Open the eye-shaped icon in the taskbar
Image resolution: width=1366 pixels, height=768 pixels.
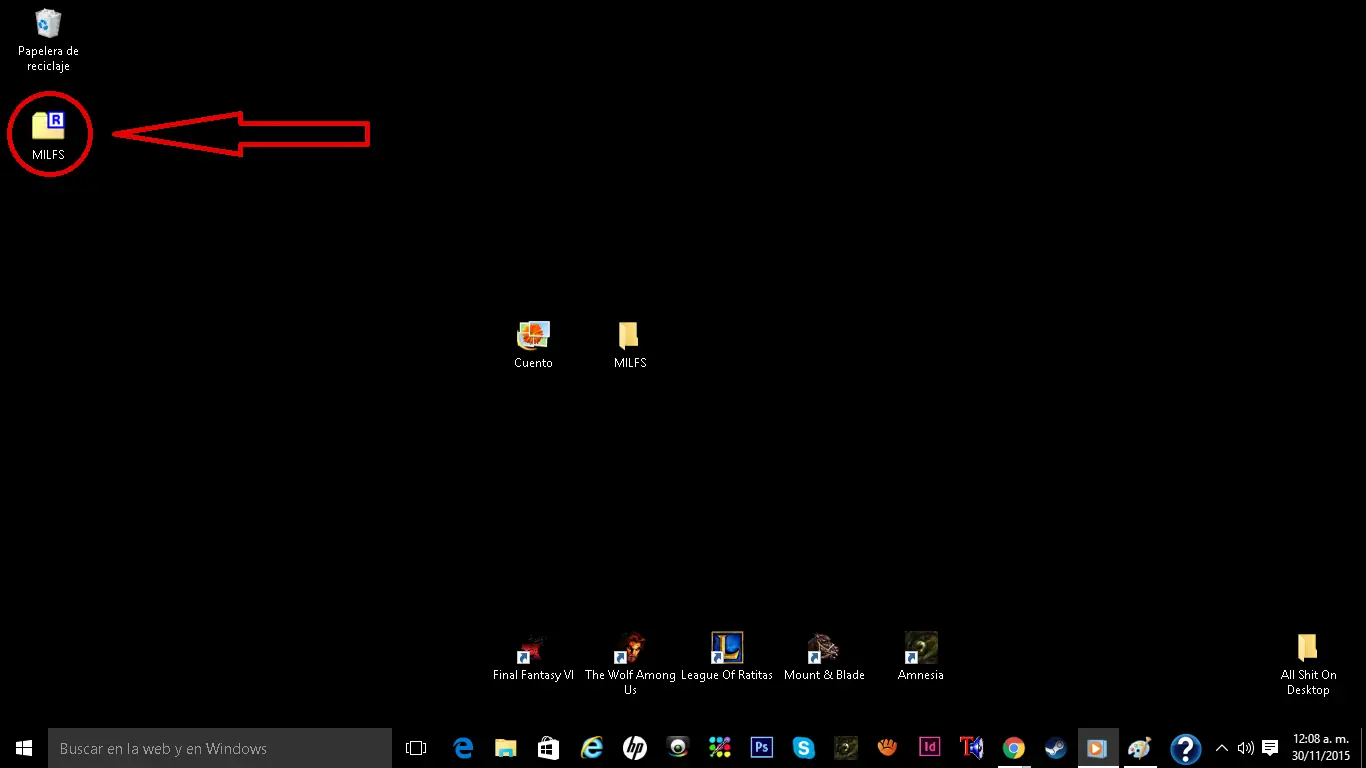(678, 748)
